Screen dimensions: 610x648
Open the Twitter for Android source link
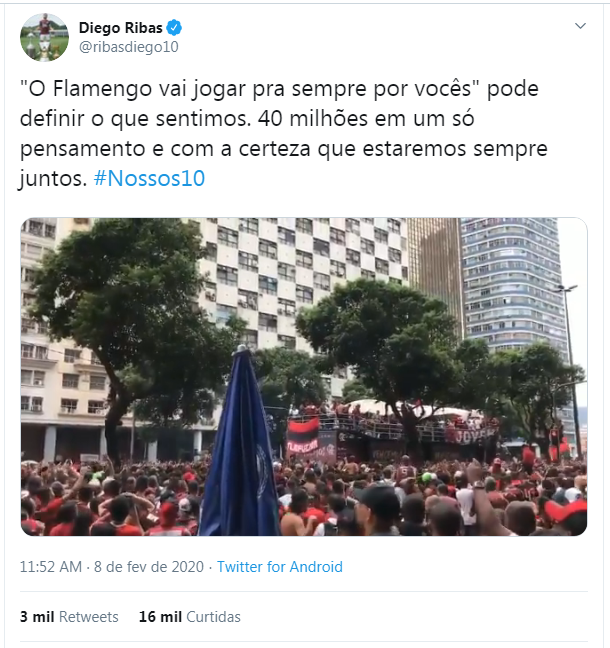(280, 567)
